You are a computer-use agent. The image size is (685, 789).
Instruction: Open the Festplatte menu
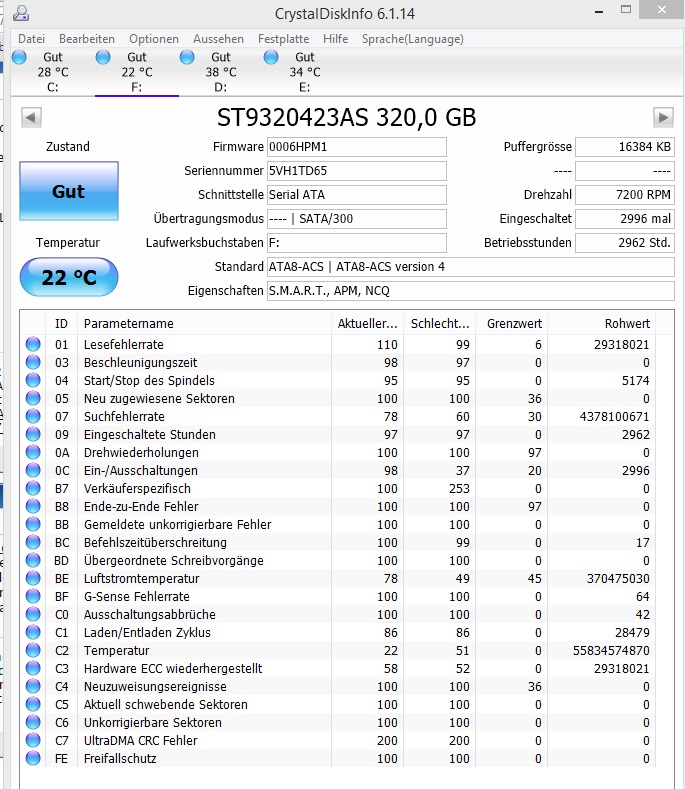[x=283, y=39]
